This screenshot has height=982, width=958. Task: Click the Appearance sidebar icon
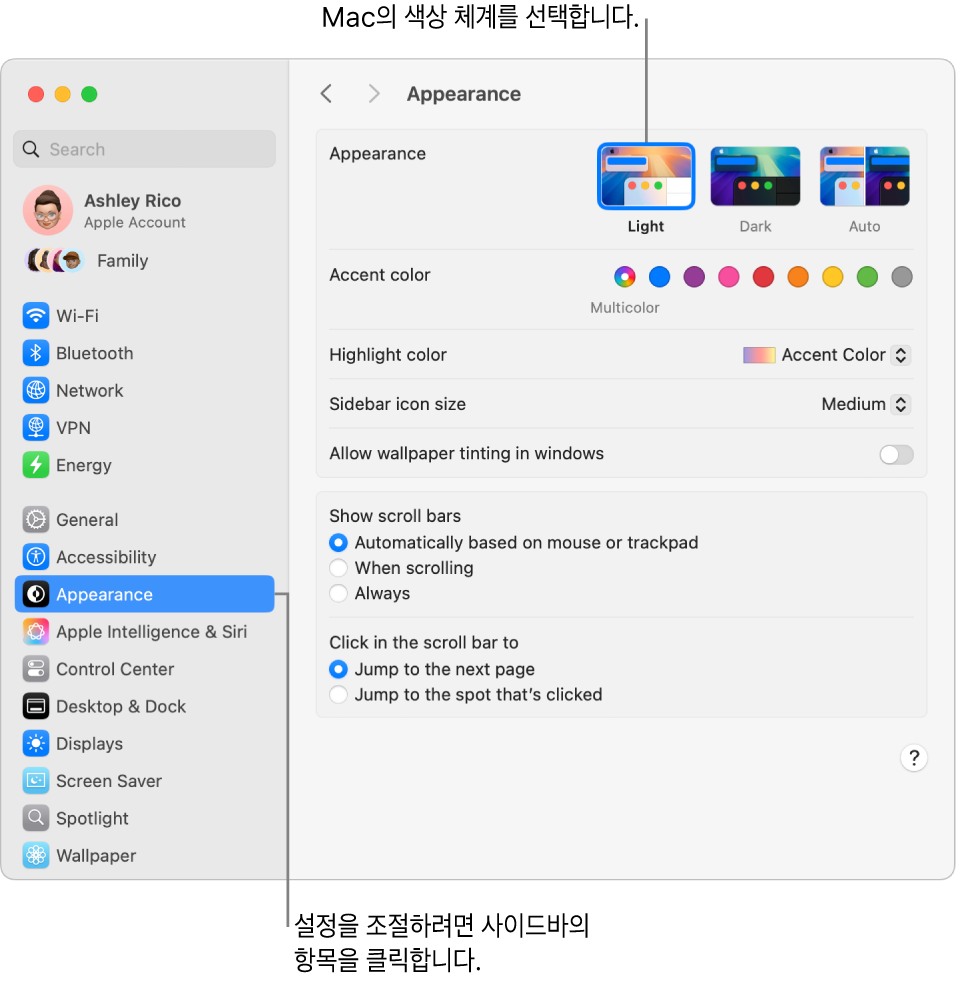pos(36,594)
